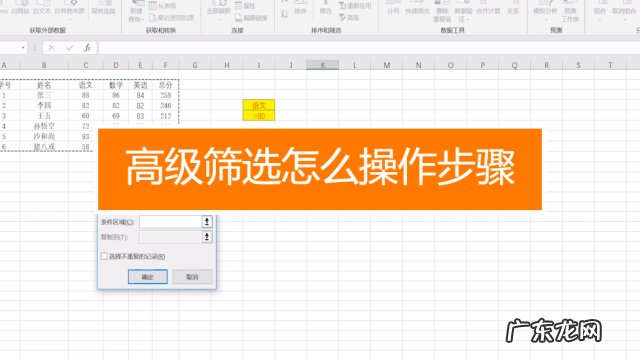The image size is (640, 360).
Task: Click 分列 (Text to Columns)
Action: coord(393,7)
